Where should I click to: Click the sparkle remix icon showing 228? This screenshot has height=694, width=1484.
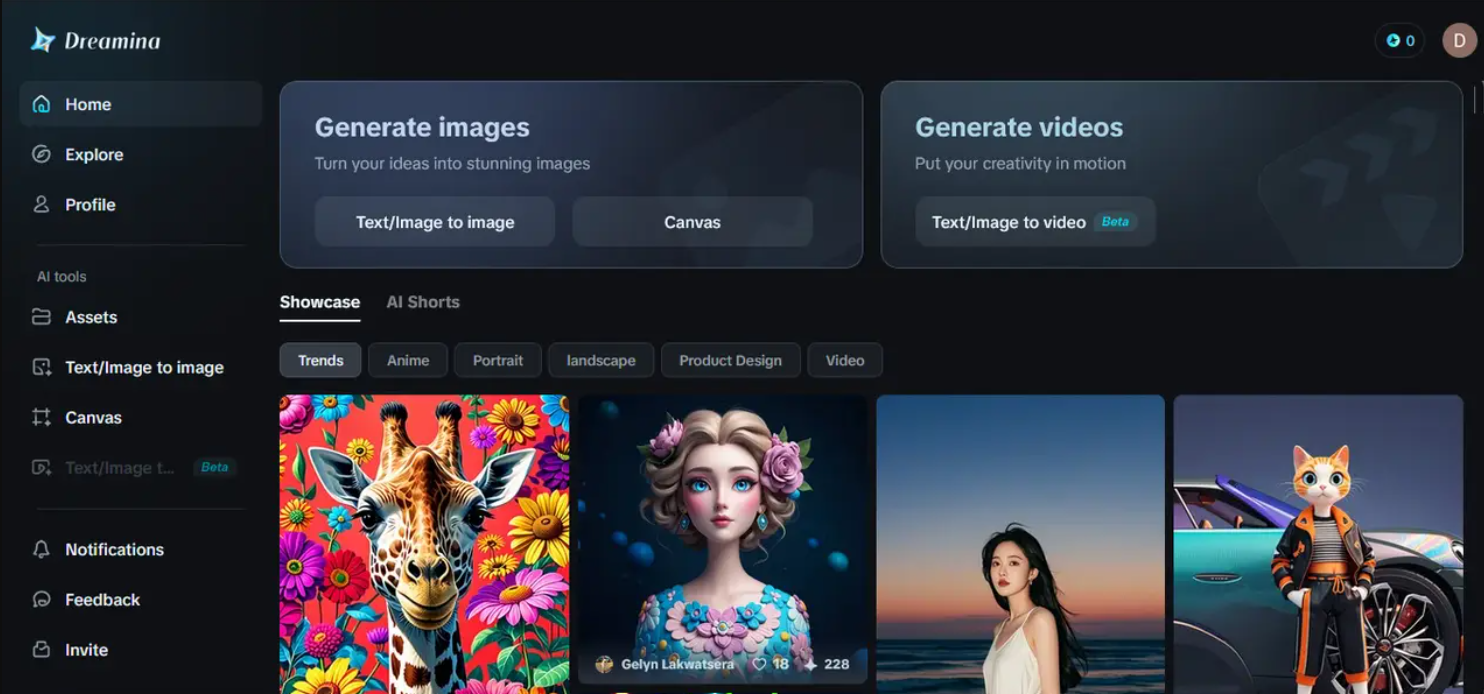(x=810, y=664)
